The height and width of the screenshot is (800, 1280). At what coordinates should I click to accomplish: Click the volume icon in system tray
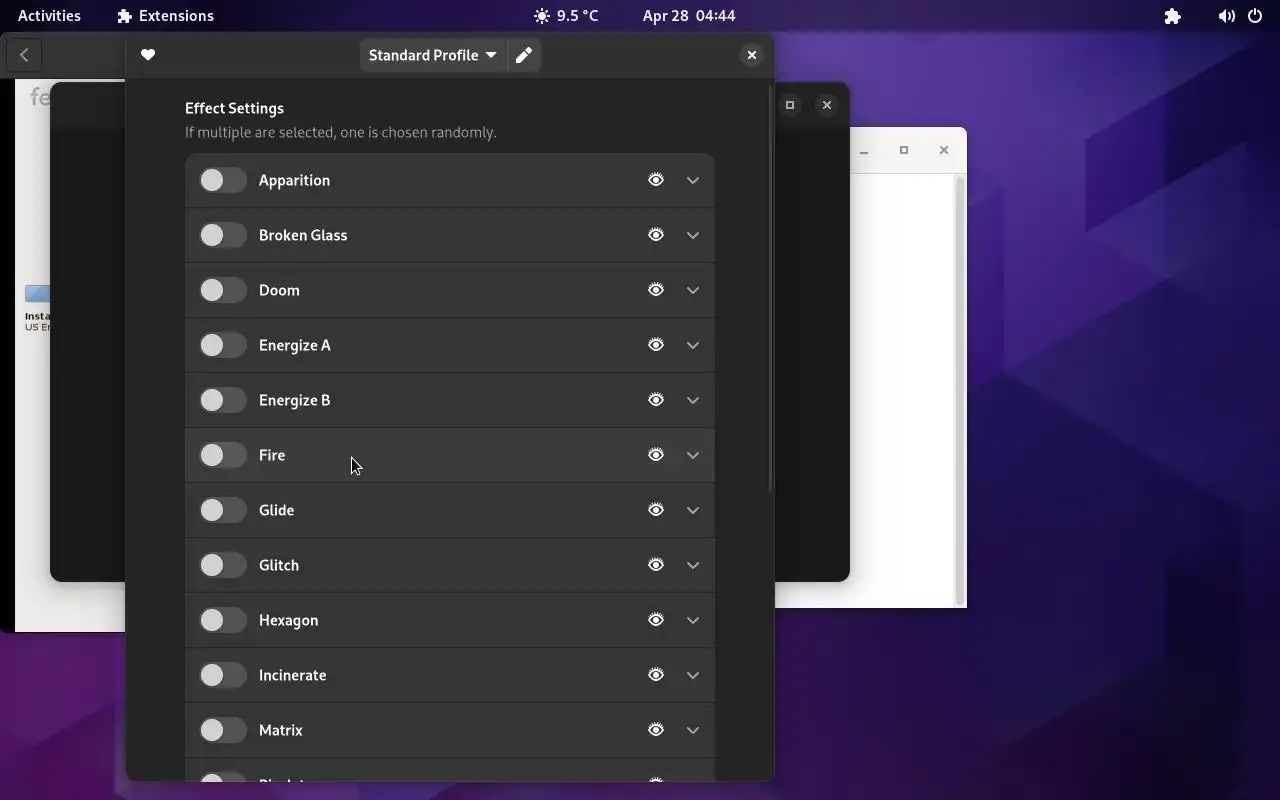[1226, 16]
